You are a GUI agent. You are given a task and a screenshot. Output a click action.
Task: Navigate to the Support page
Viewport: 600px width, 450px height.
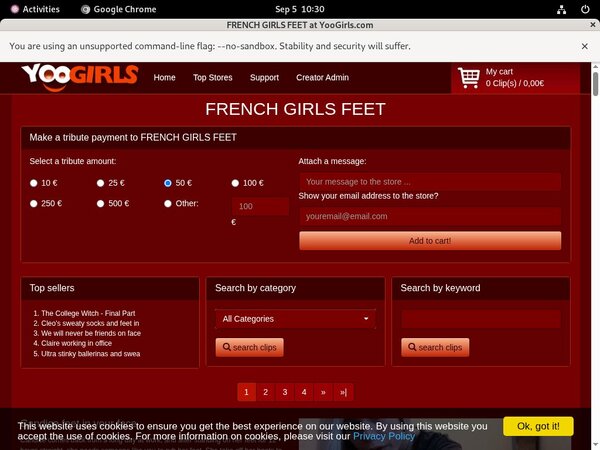[264, 77]
